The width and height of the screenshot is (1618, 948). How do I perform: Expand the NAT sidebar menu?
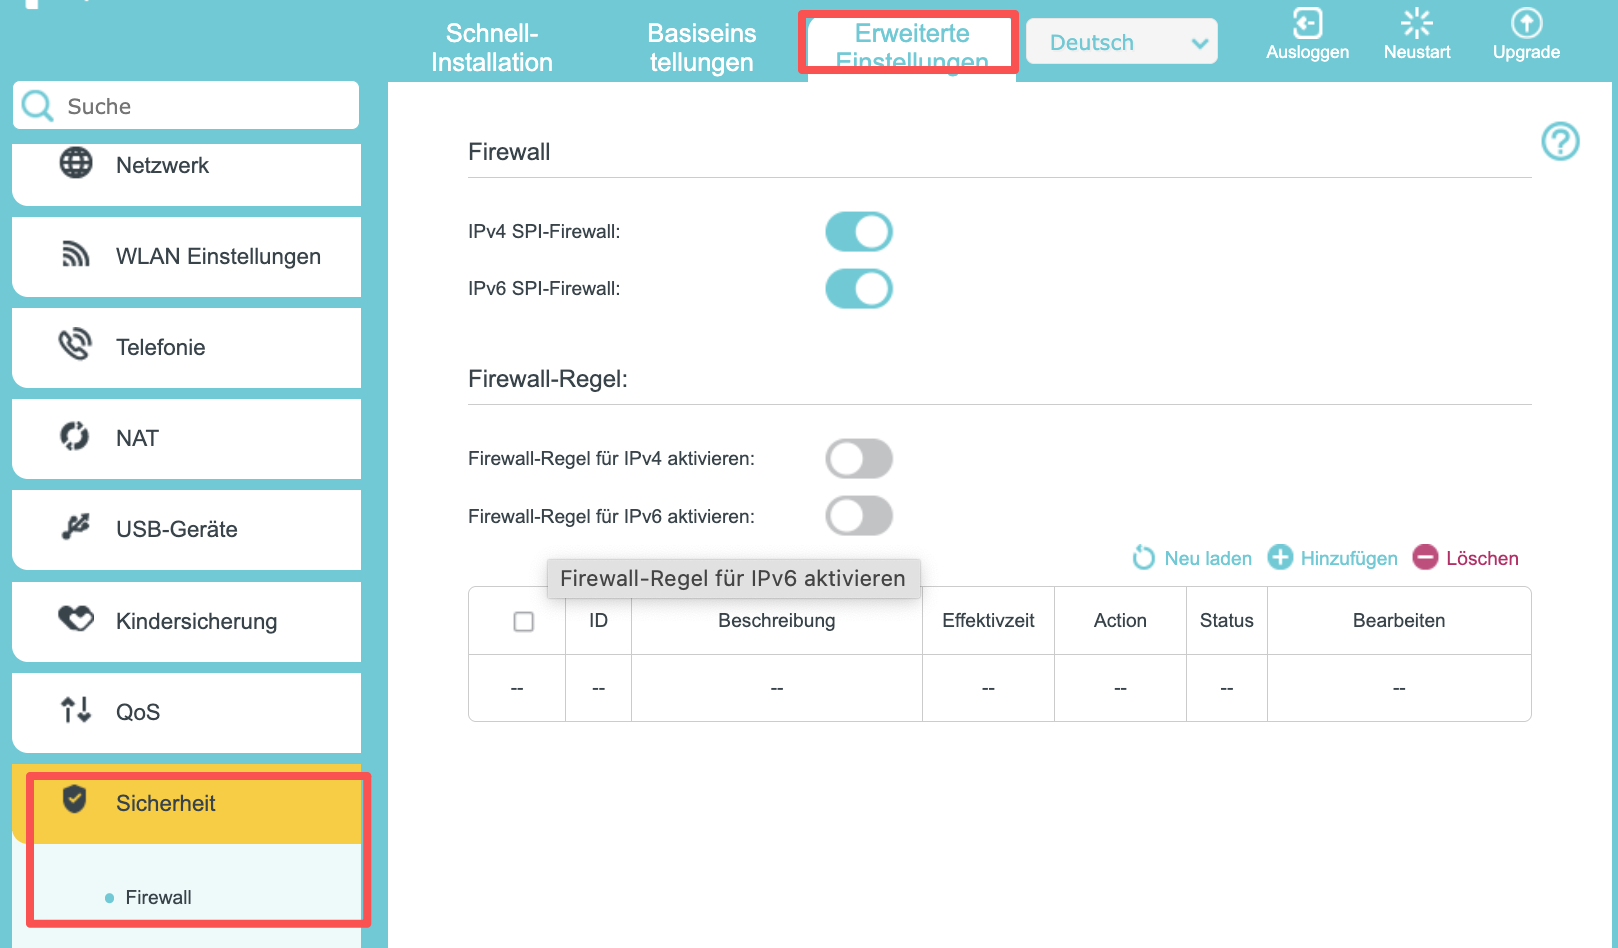186,439
